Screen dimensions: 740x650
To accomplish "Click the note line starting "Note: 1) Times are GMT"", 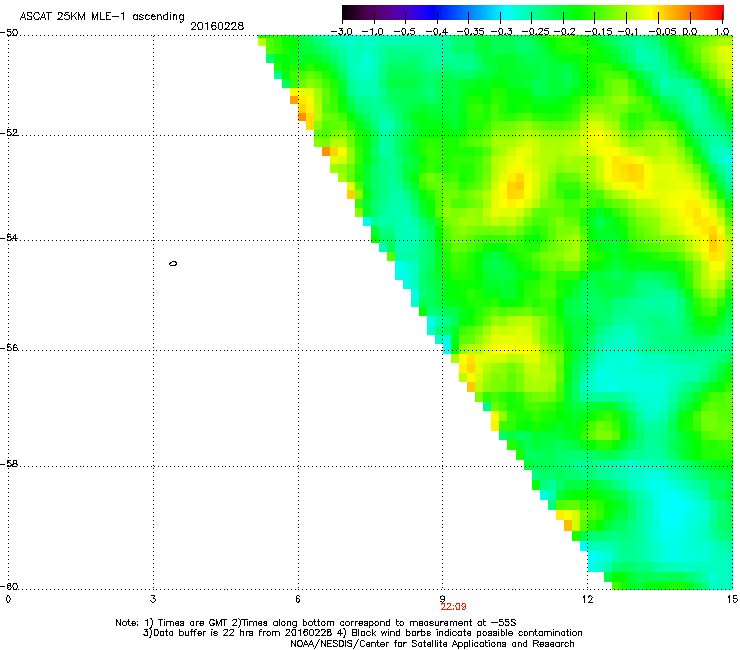I will [316, 623].
